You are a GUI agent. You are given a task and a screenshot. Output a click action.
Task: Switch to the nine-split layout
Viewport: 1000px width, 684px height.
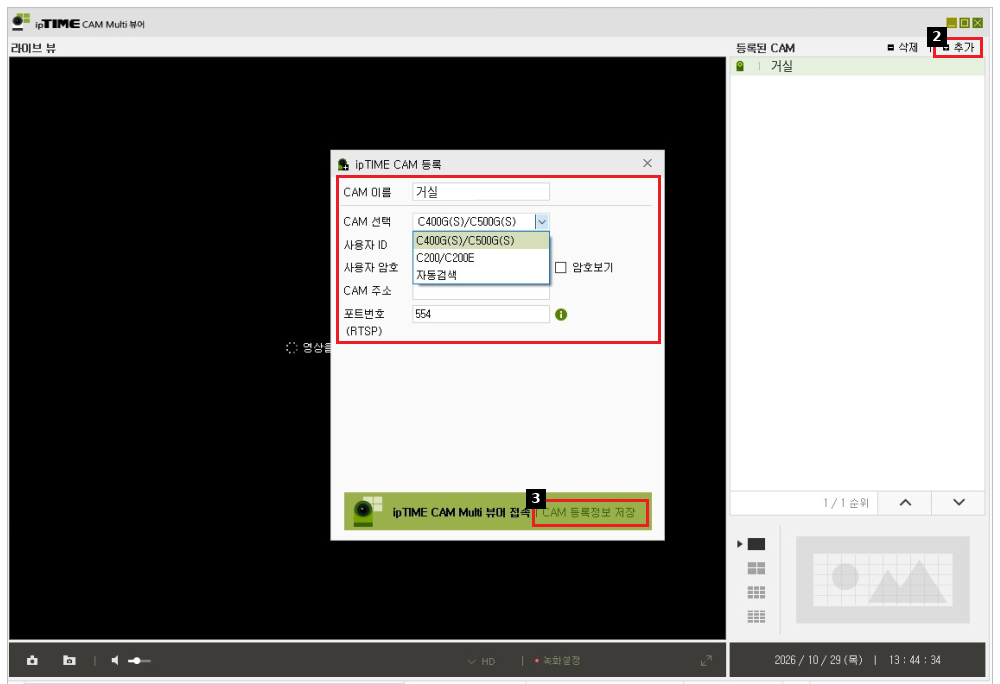(756, 592)
